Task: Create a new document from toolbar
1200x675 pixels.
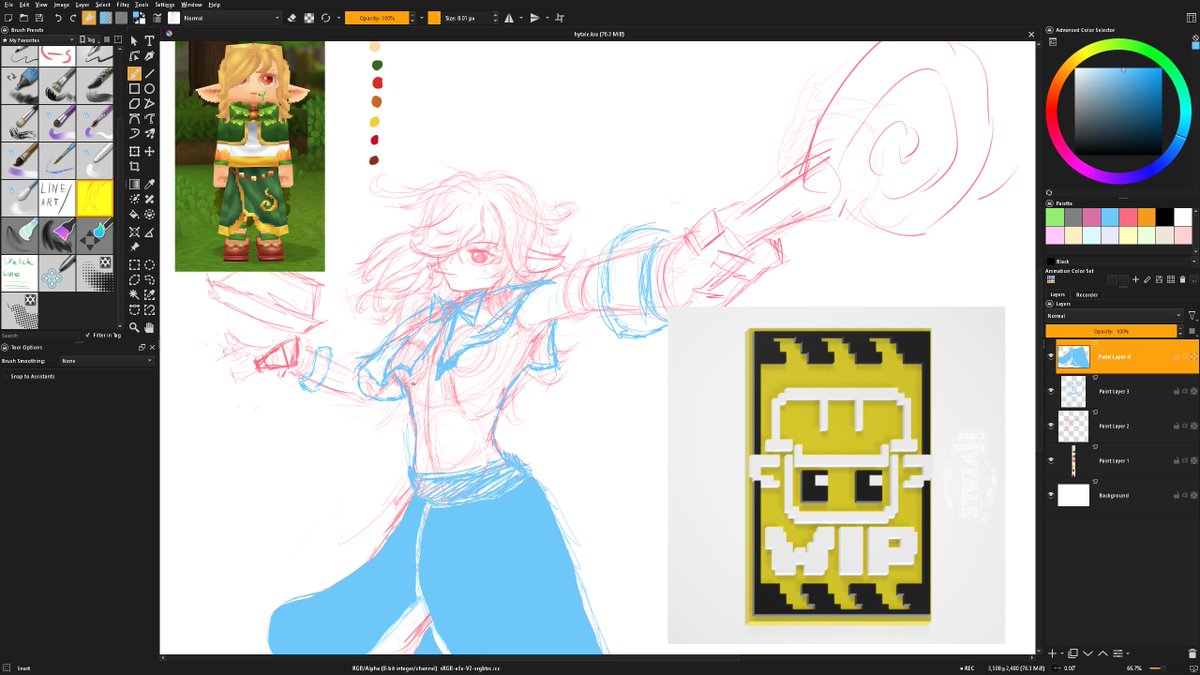Action: [x=8, y=18]
